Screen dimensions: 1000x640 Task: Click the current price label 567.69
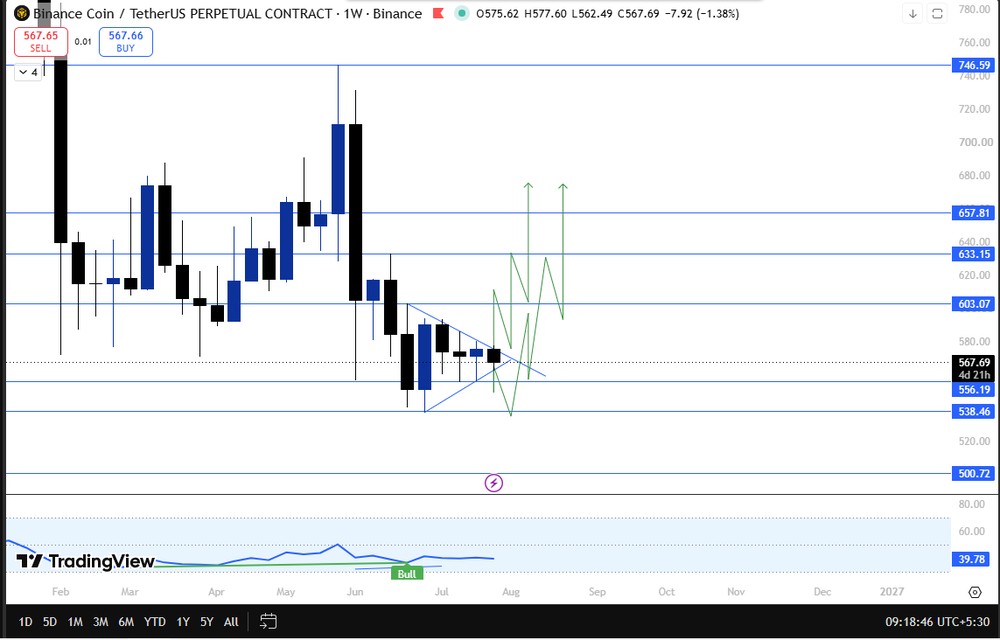[974, 363]
